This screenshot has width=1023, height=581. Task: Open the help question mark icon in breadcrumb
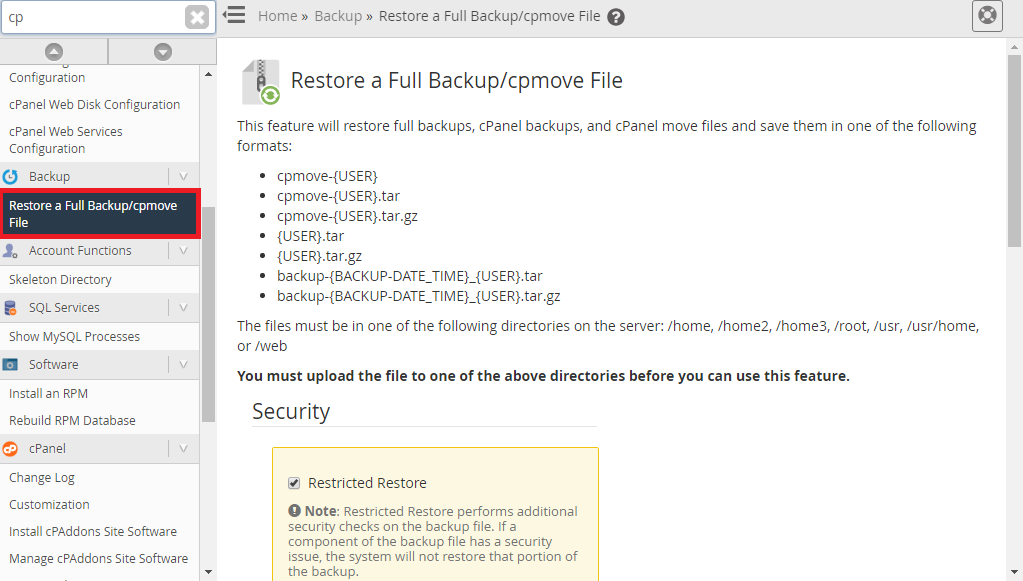coord(616,17)
